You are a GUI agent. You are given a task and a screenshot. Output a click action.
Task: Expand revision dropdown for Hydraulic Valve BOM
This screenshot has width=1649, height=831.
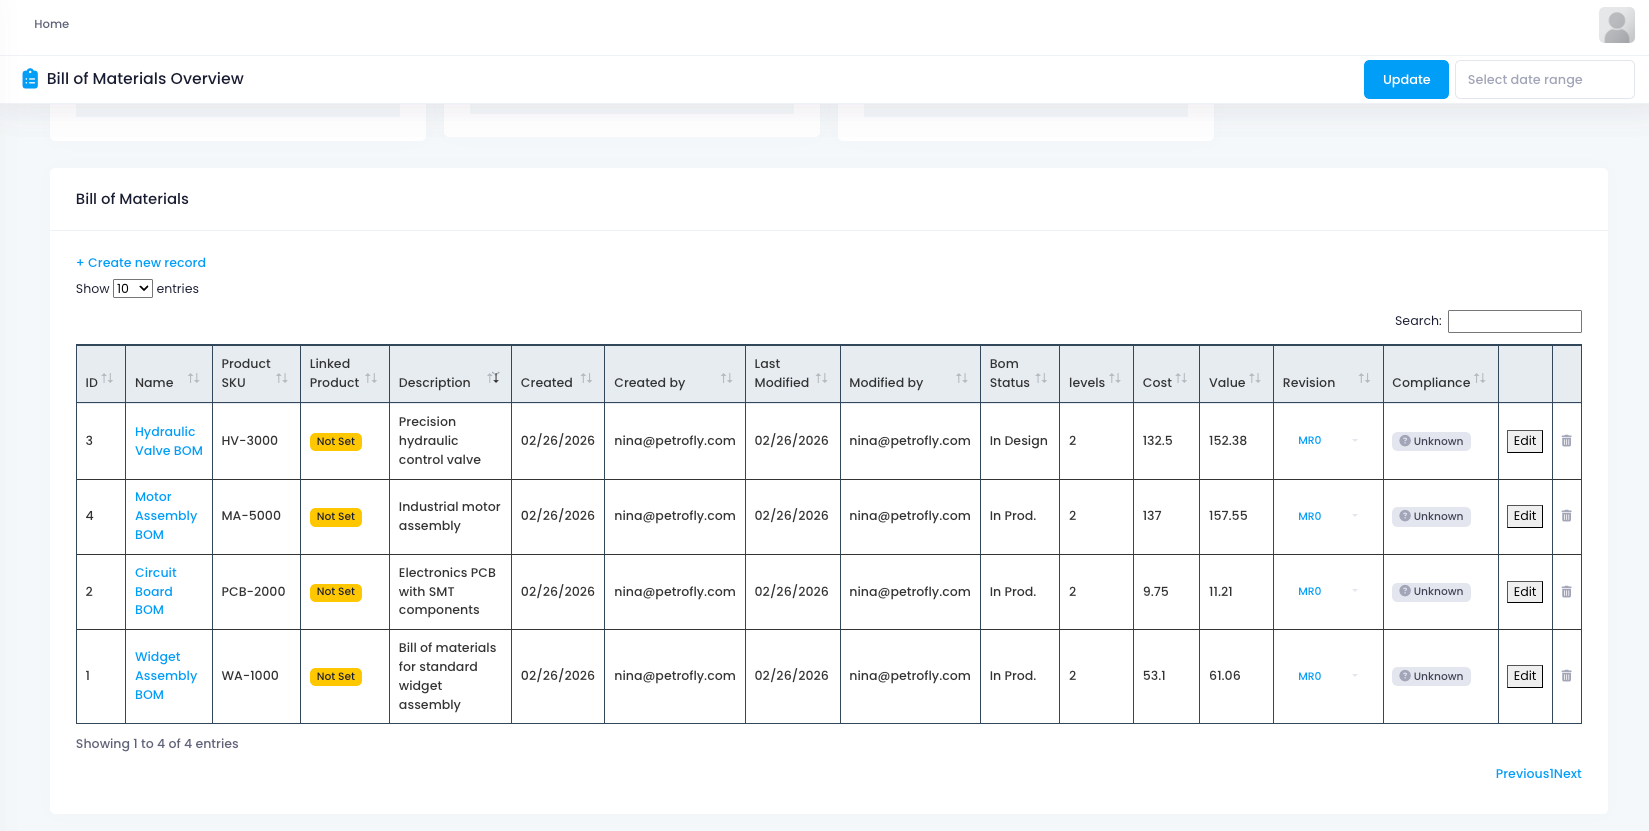(1355, 441)
